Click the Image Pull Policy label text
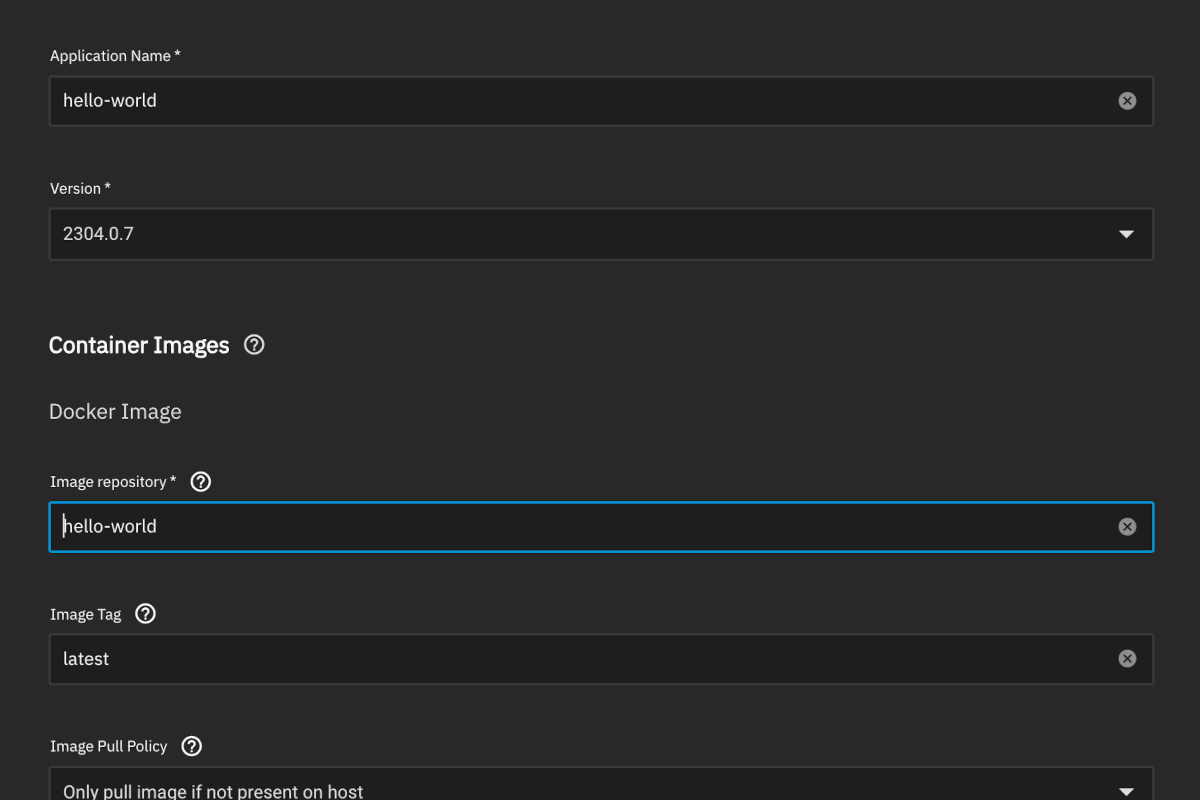1200x800 pixels. coord(109,746)
